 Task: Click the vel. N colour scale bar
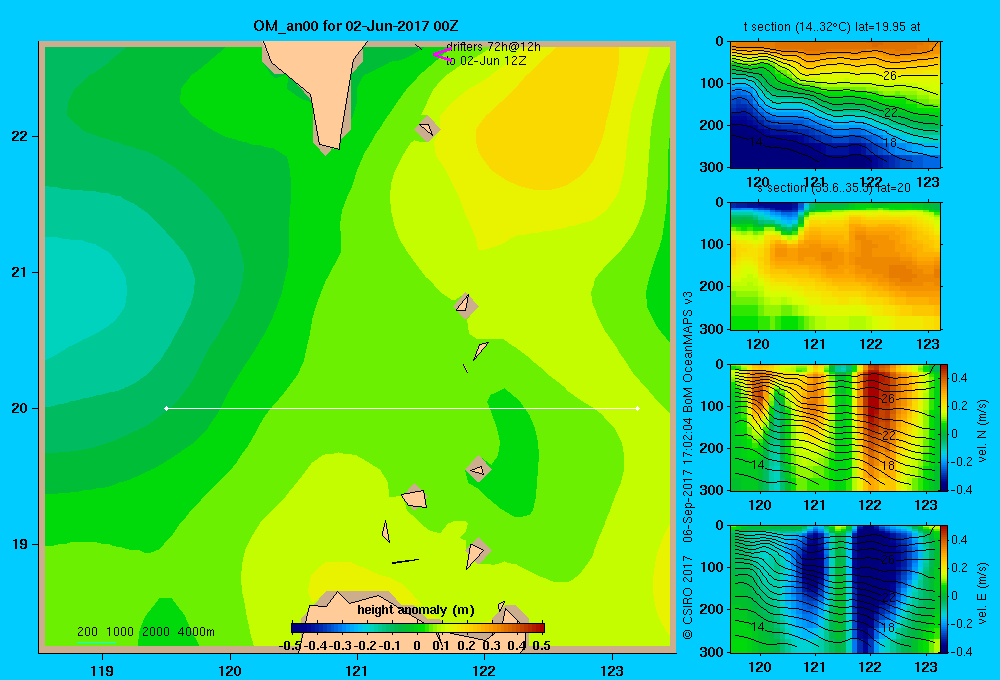pos(945,427)
